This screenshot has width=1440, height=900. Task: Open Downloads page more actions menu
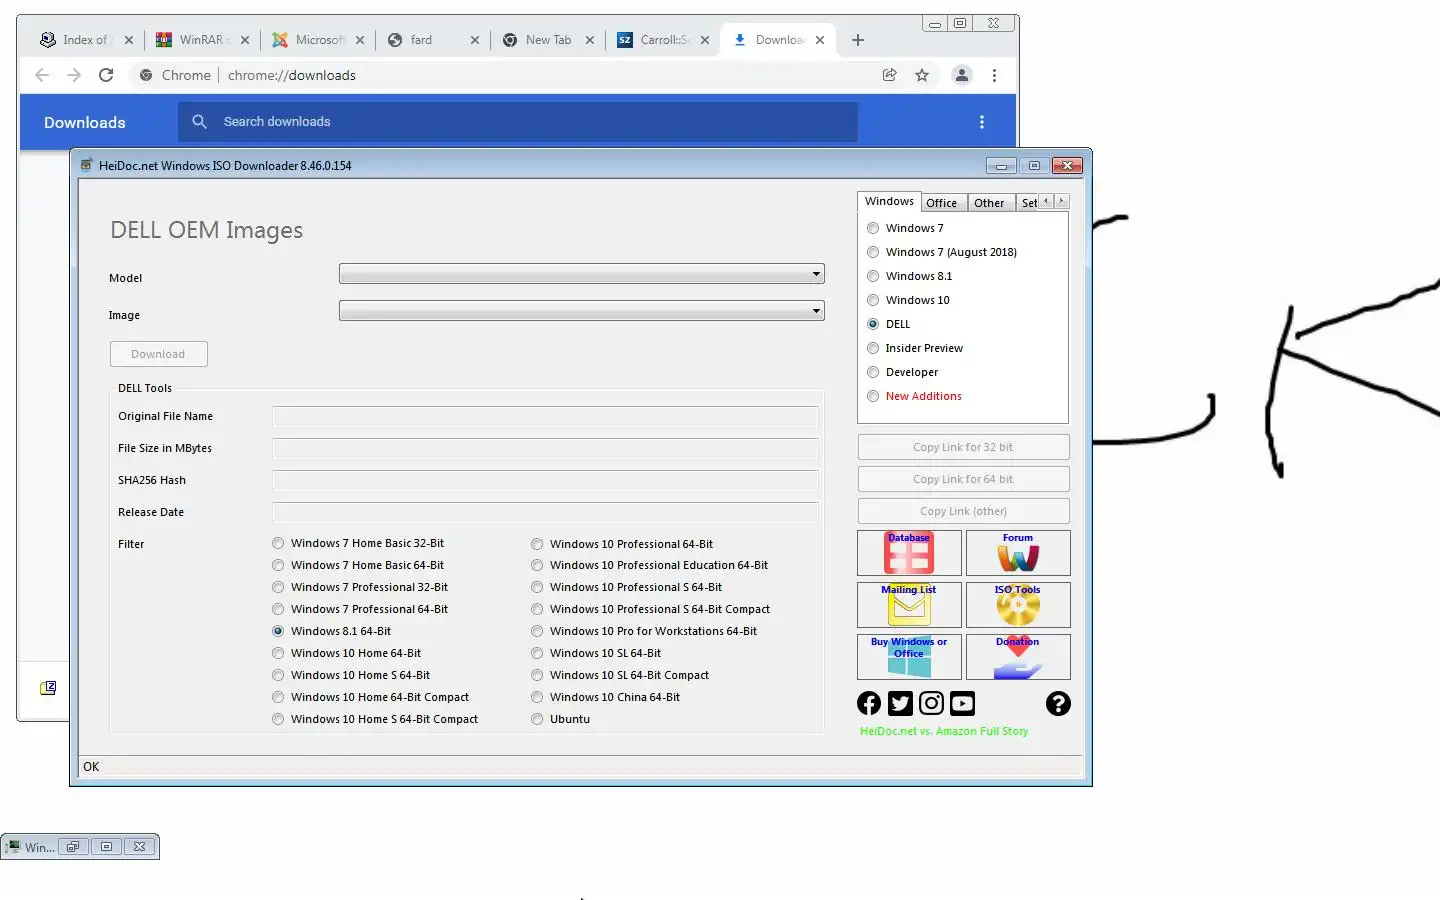(x=982, y=122)
